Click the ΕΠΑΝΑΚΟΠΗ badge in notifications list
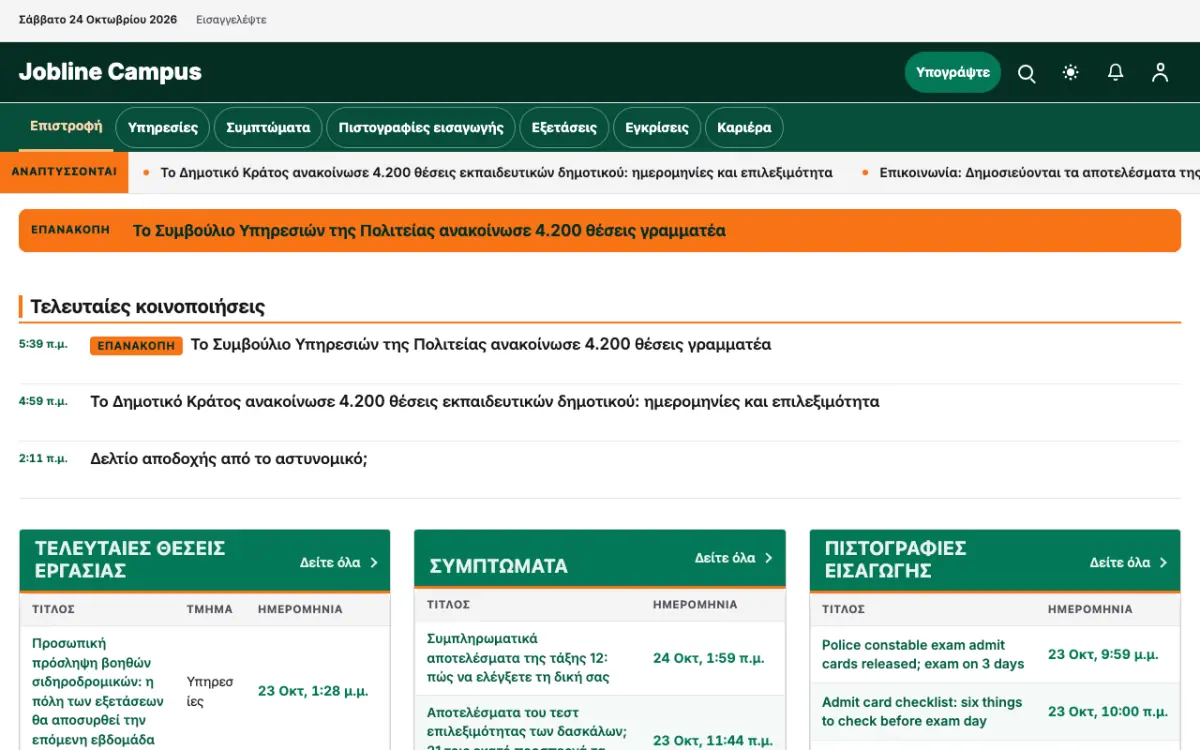 (x=136, y=346)
